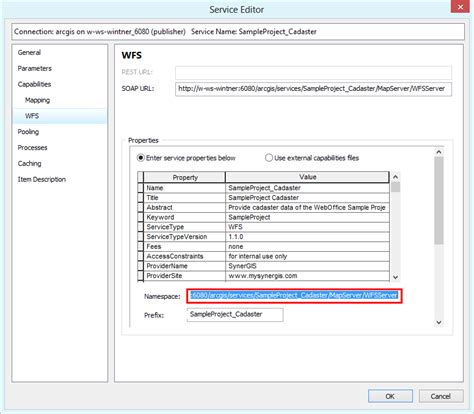Viewport: 474px width, 414px height.
Task: Click the ProviderSite value 'www.mysynergis.com'
Action: pos(307,276)
